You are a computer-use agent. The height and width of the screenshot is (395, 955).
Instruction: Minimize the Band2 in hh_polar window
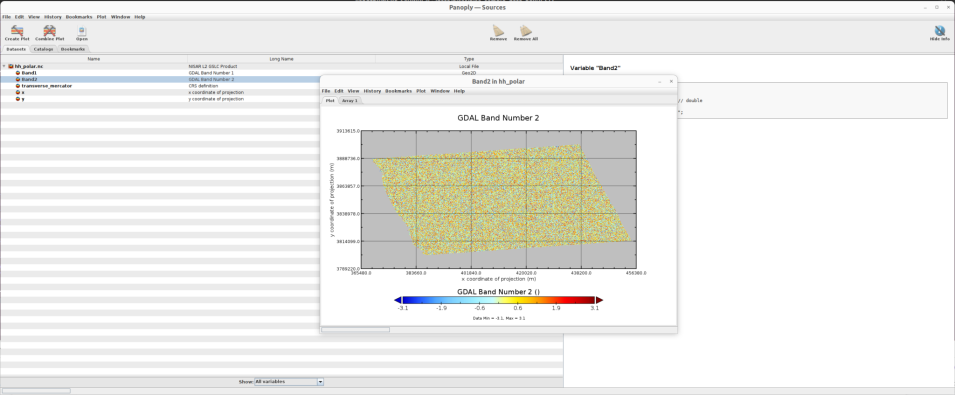(660, 81)
